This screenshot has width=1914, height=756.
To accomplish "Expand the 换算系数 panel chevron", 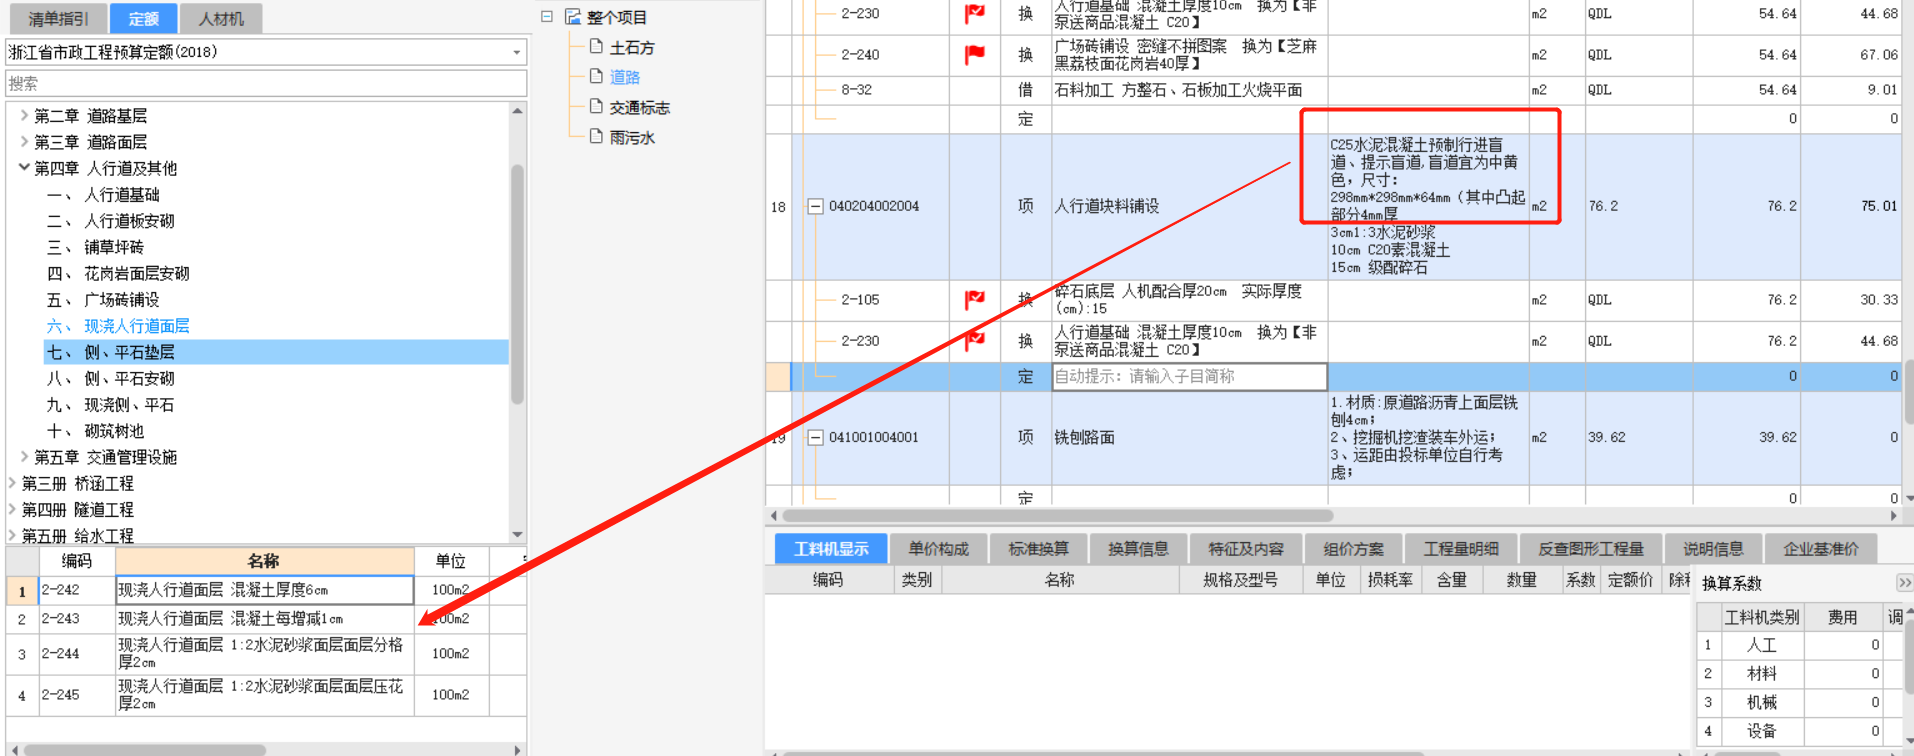I will (x=1904, y=582).
